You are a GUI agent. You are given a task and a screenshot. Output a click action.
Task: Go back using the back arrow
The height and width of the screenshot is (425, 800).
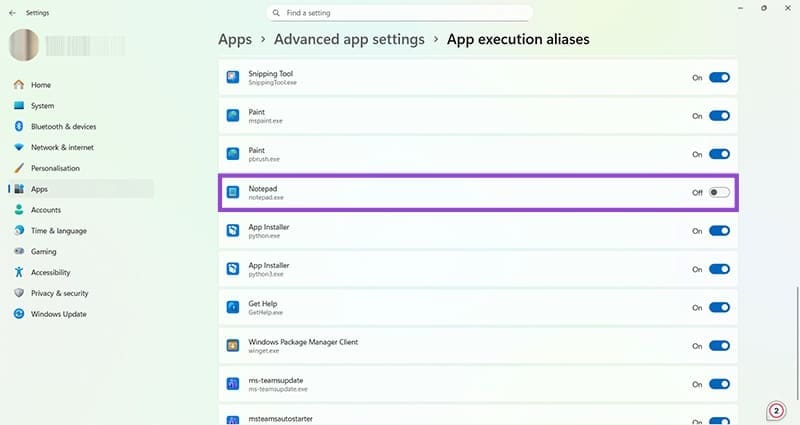(11, 13)
